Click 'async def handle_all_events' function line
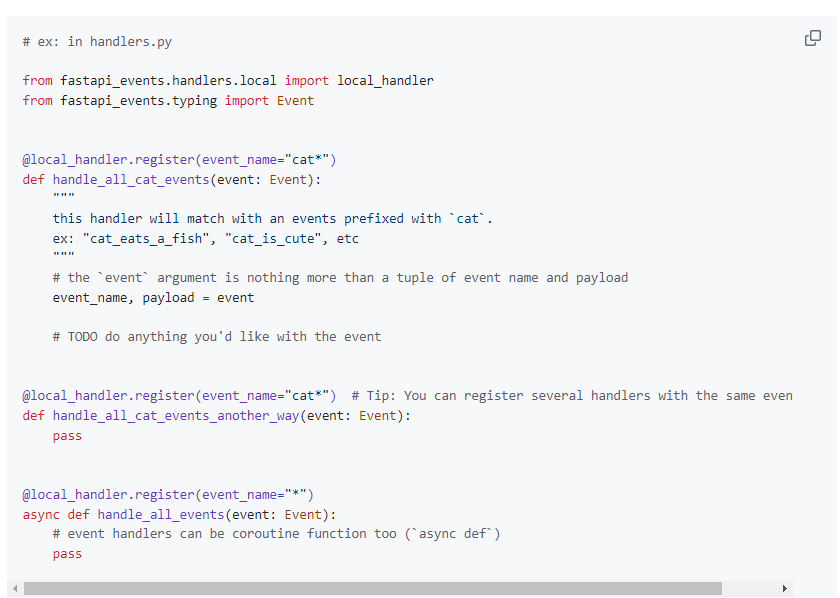The width and height of the screenshot is (840, 598). point(179,514)
